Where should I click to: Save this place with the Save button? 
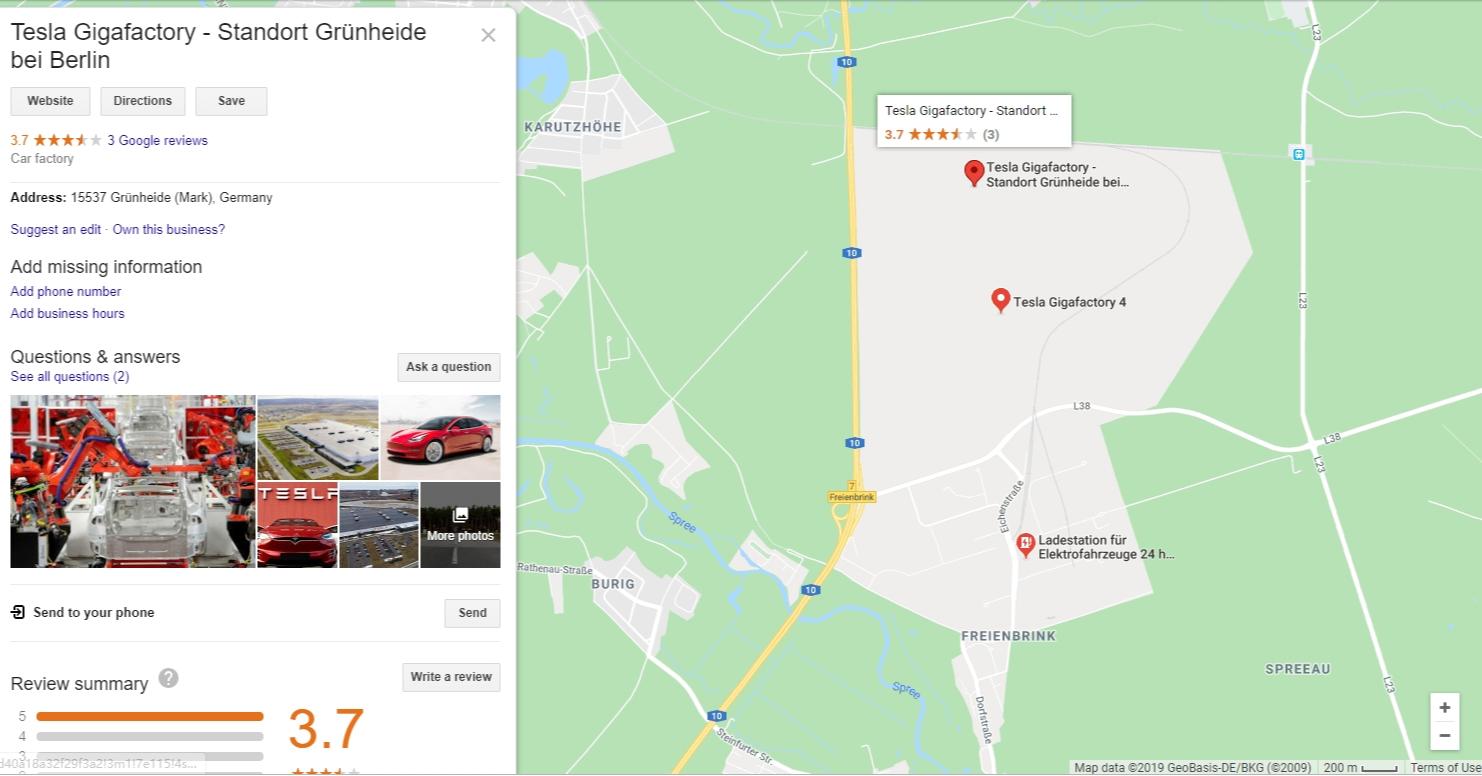(231, 101)
